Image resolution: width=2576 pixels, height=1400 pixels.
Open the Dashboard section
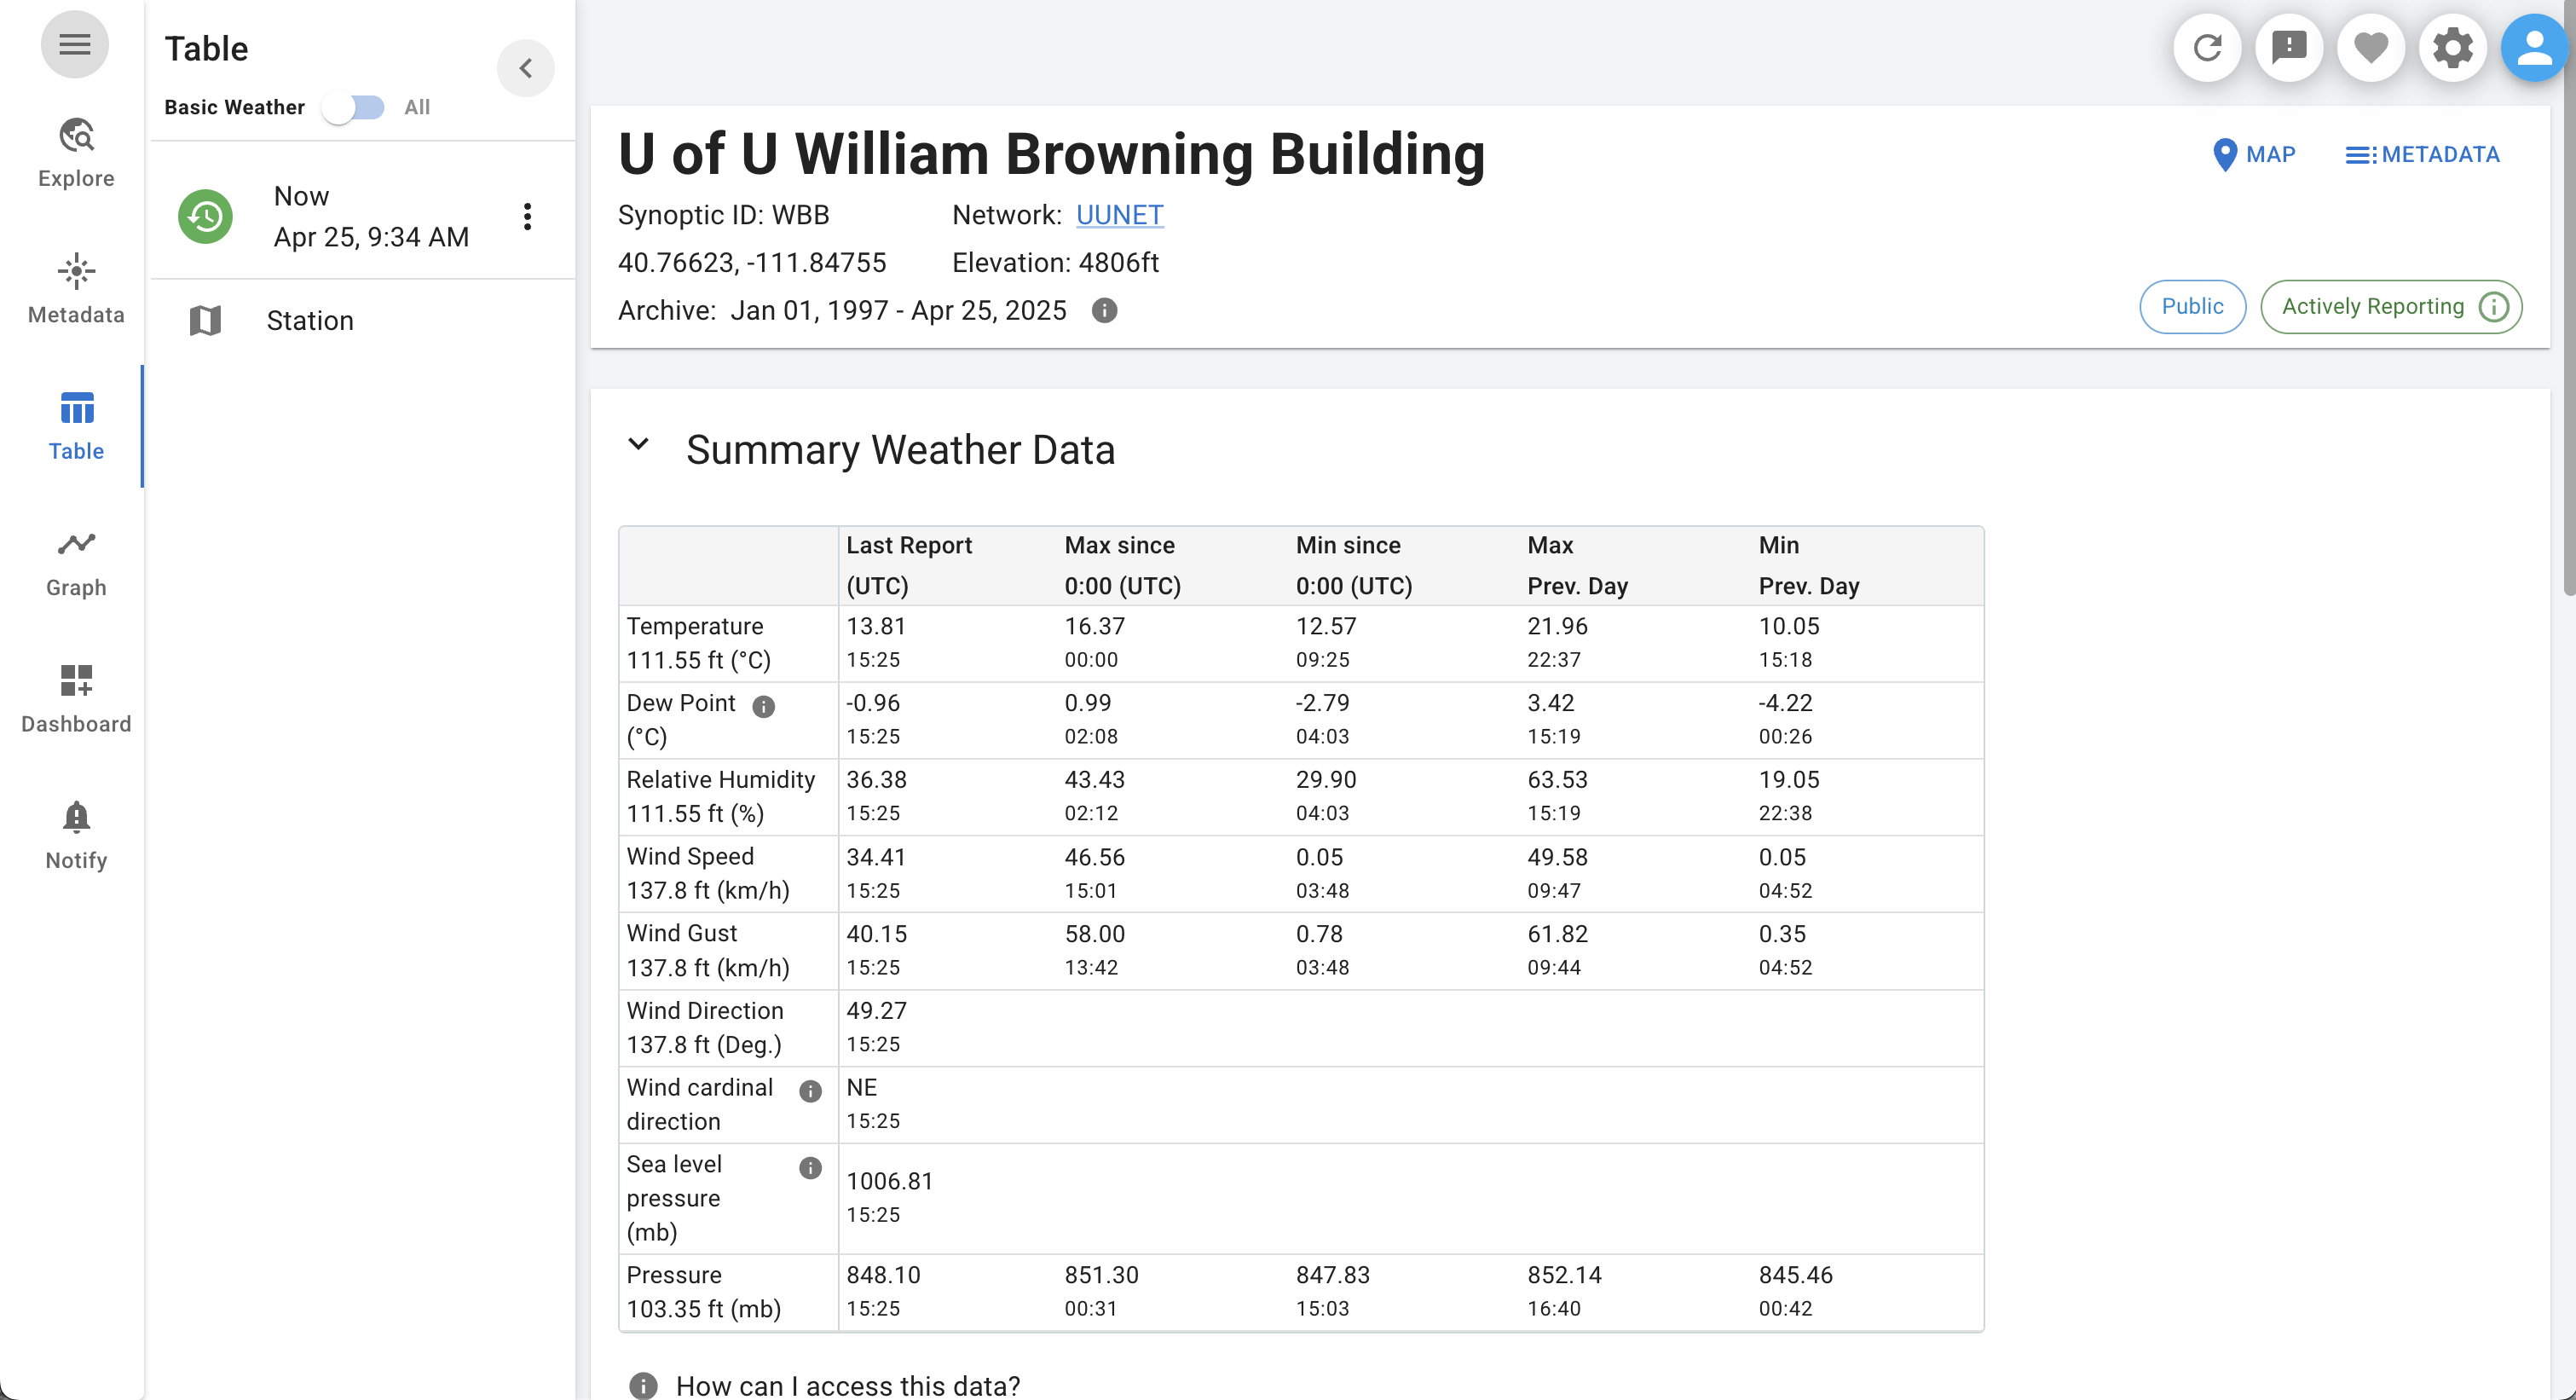(76, 699)
